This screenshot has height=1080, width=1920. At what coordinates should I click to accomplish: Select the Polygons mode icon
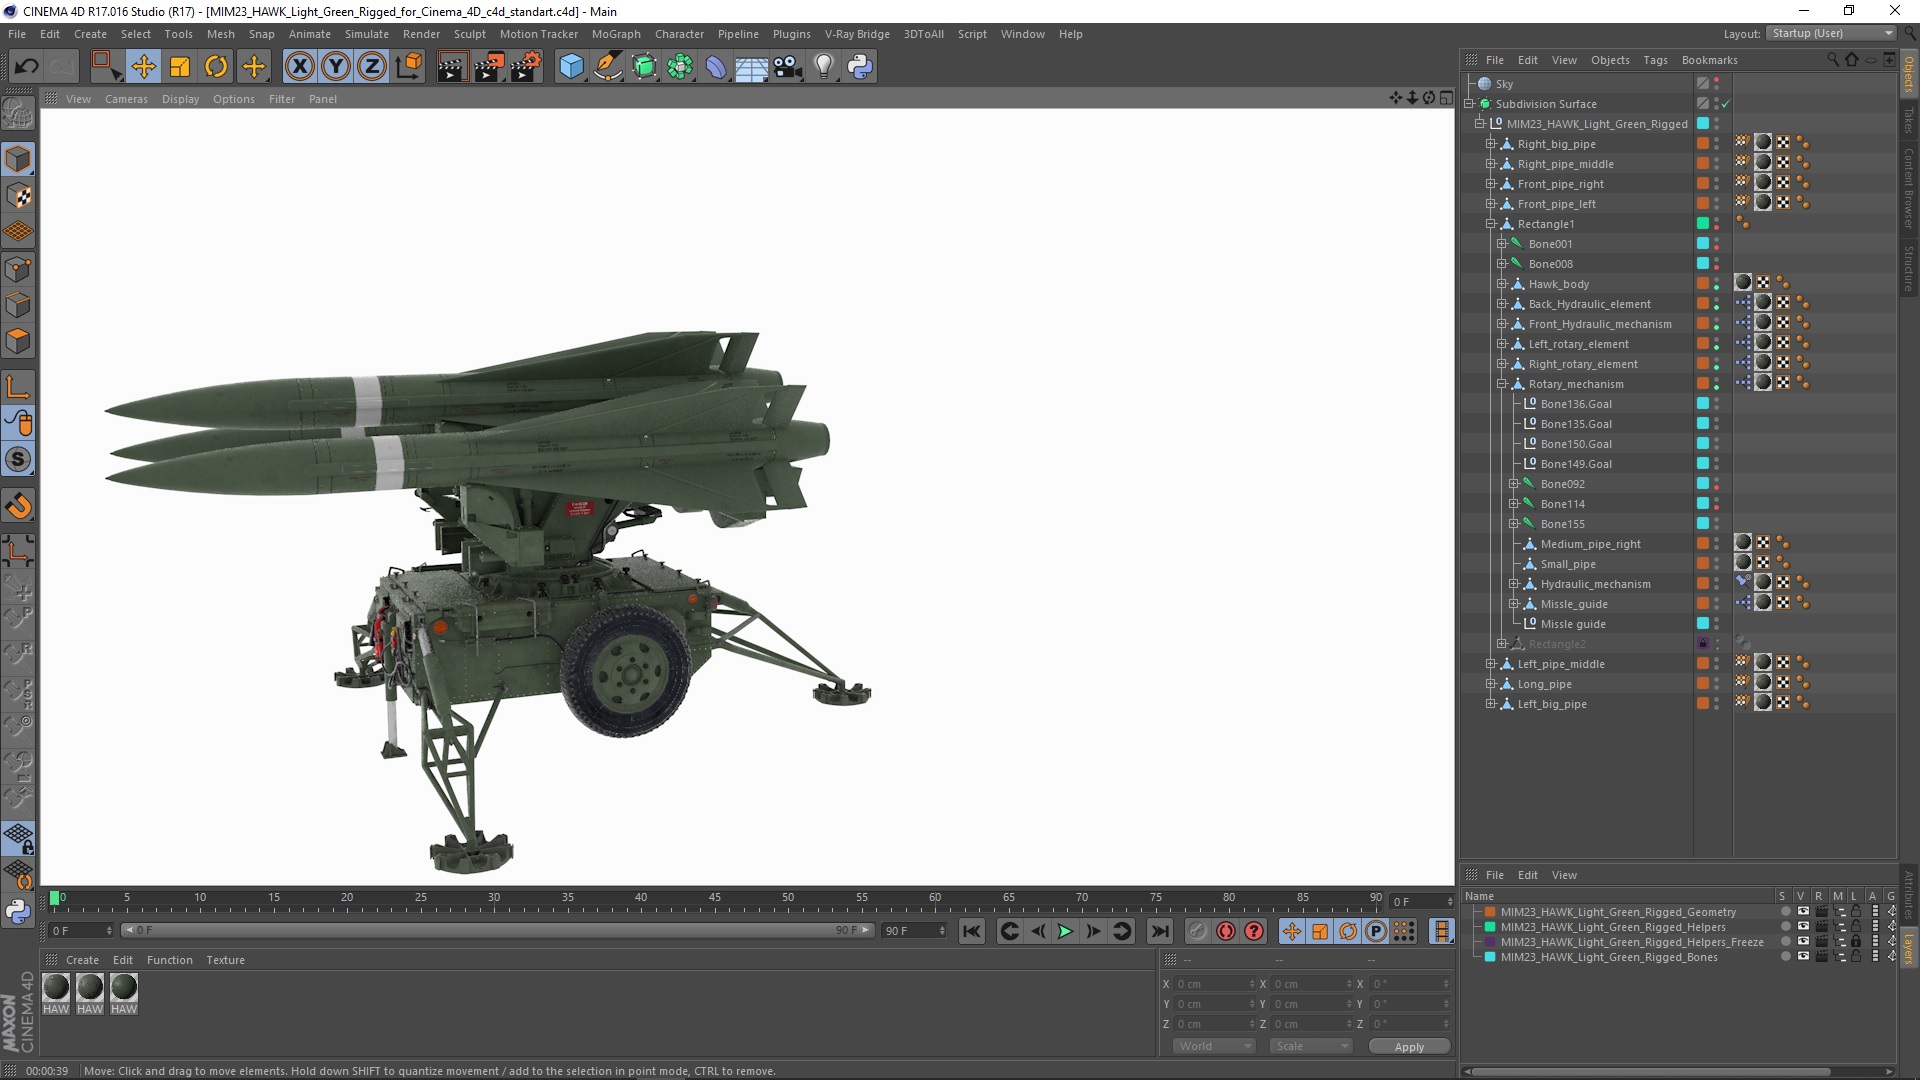[x=18, y=341]
